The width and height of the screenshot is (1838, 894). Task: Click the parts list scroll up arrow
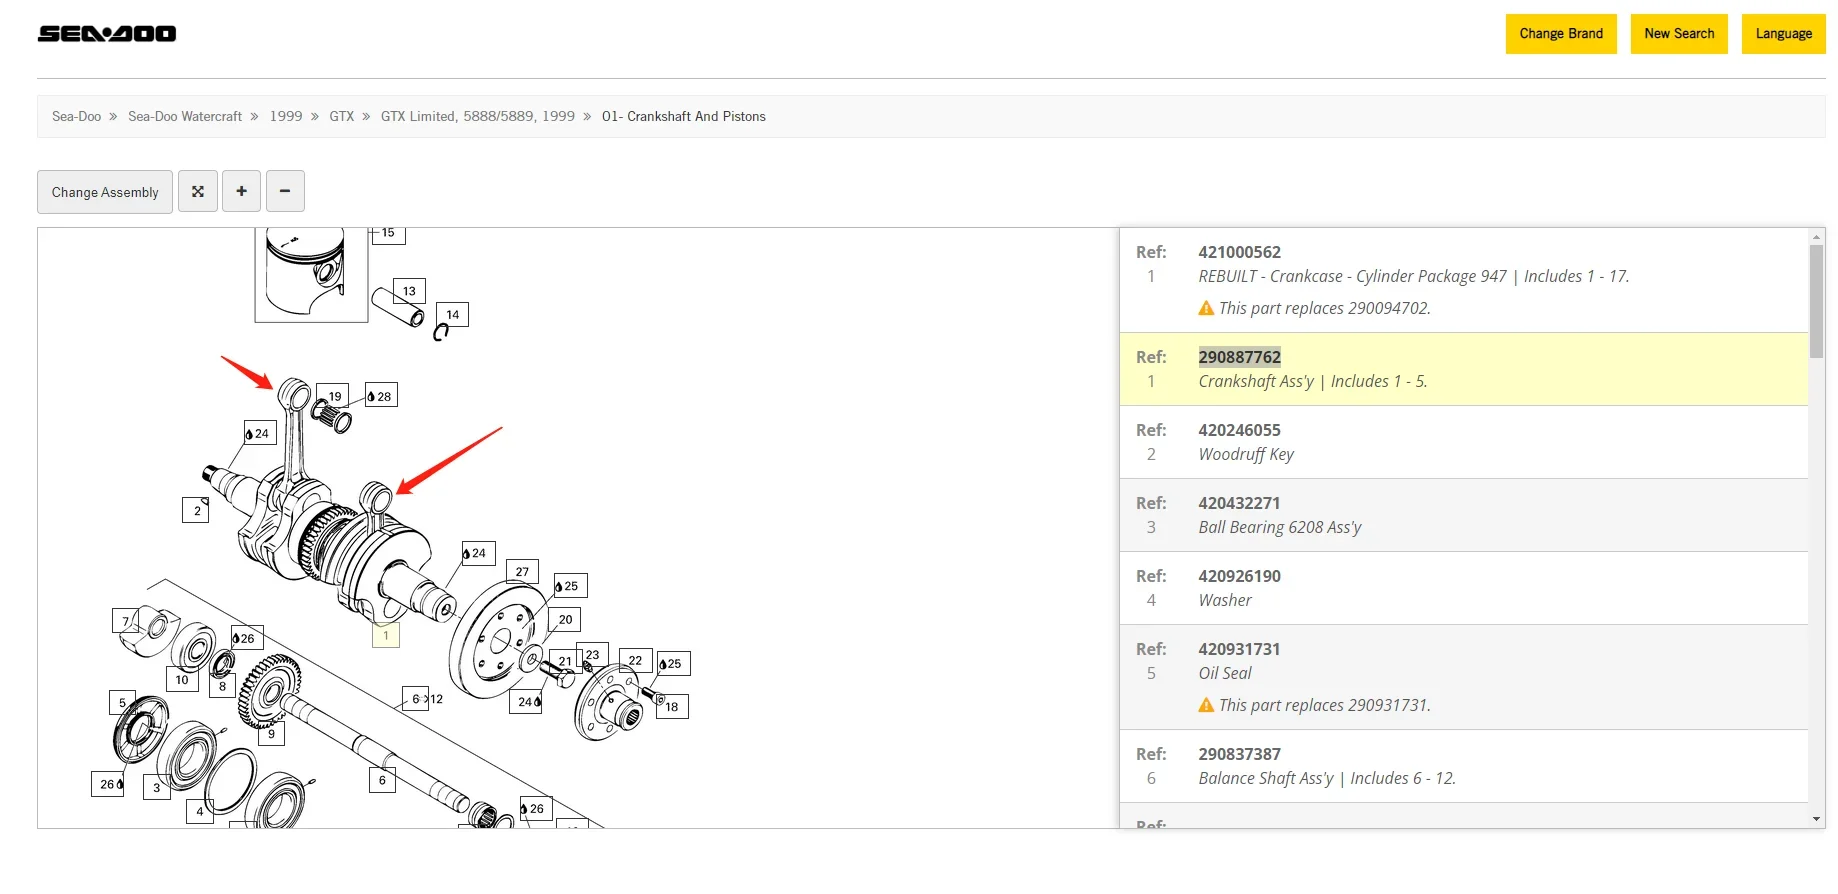[1817, 237]
